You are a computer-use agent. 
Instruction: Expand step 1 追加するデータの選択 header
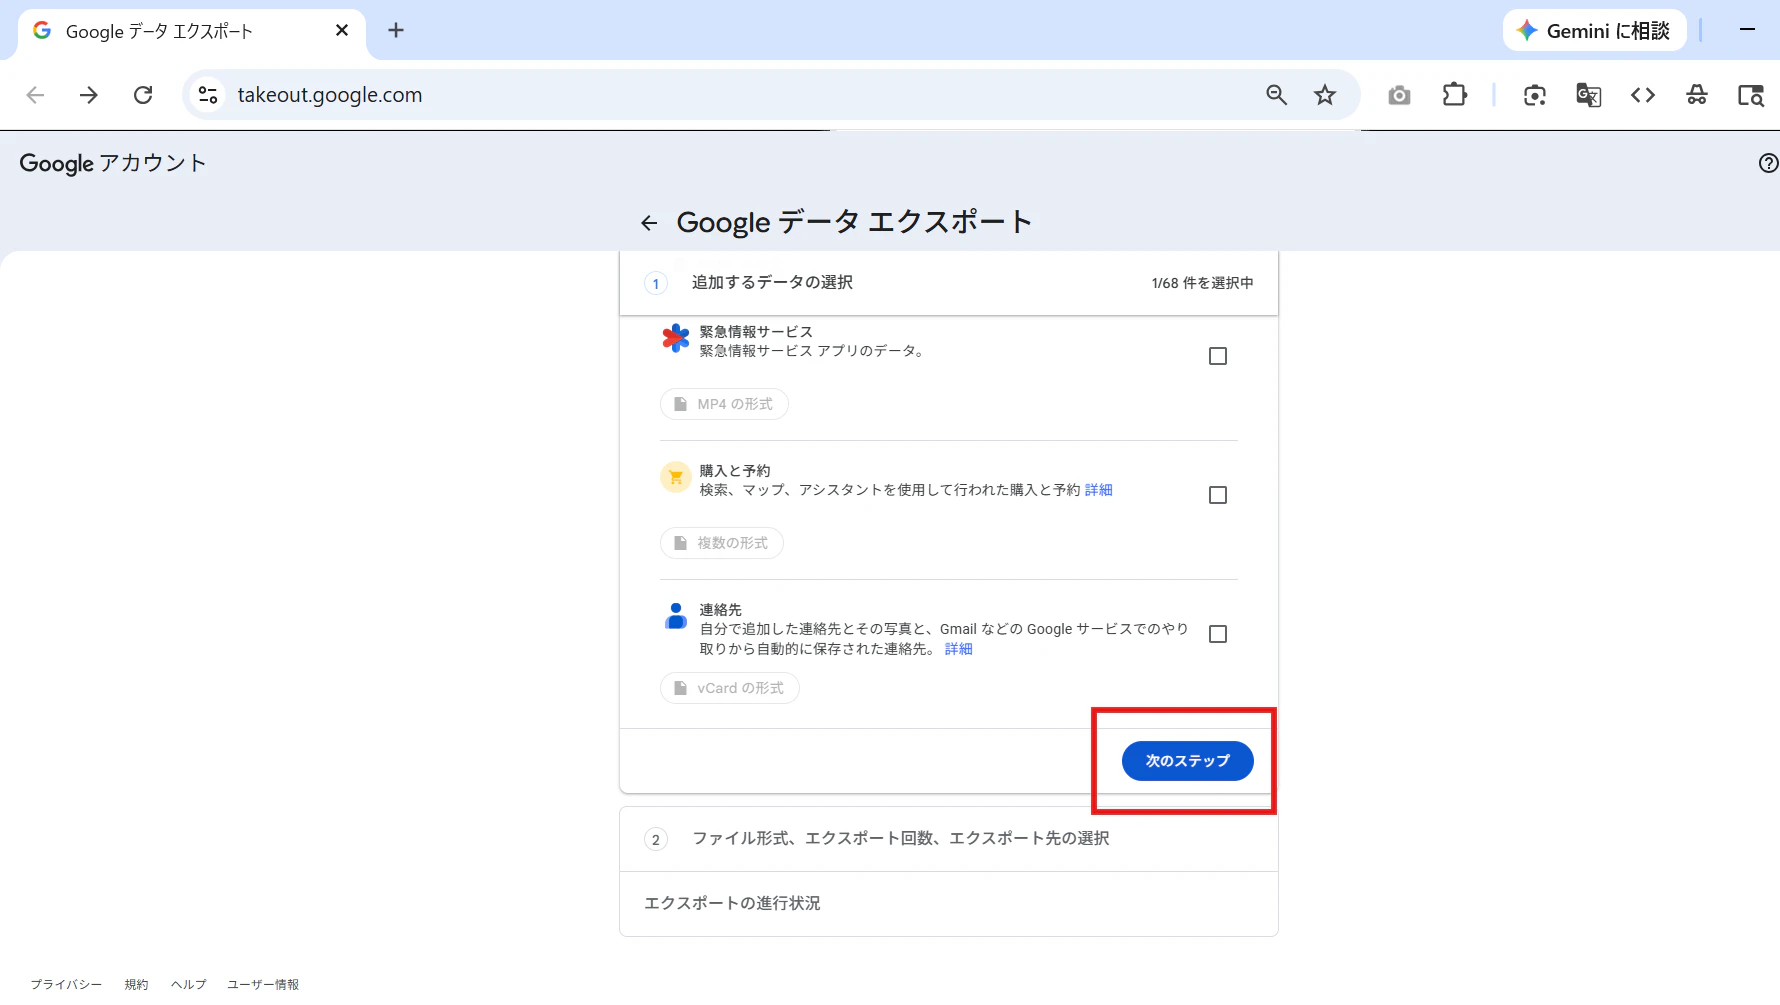click(x=949, y=283)
